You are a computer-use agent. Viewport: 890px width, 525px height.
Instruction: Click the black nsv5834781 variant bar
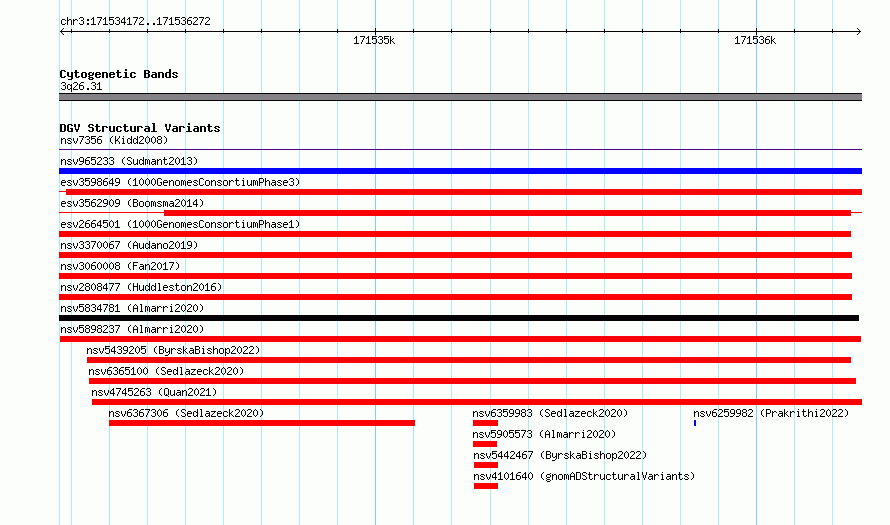459,318
